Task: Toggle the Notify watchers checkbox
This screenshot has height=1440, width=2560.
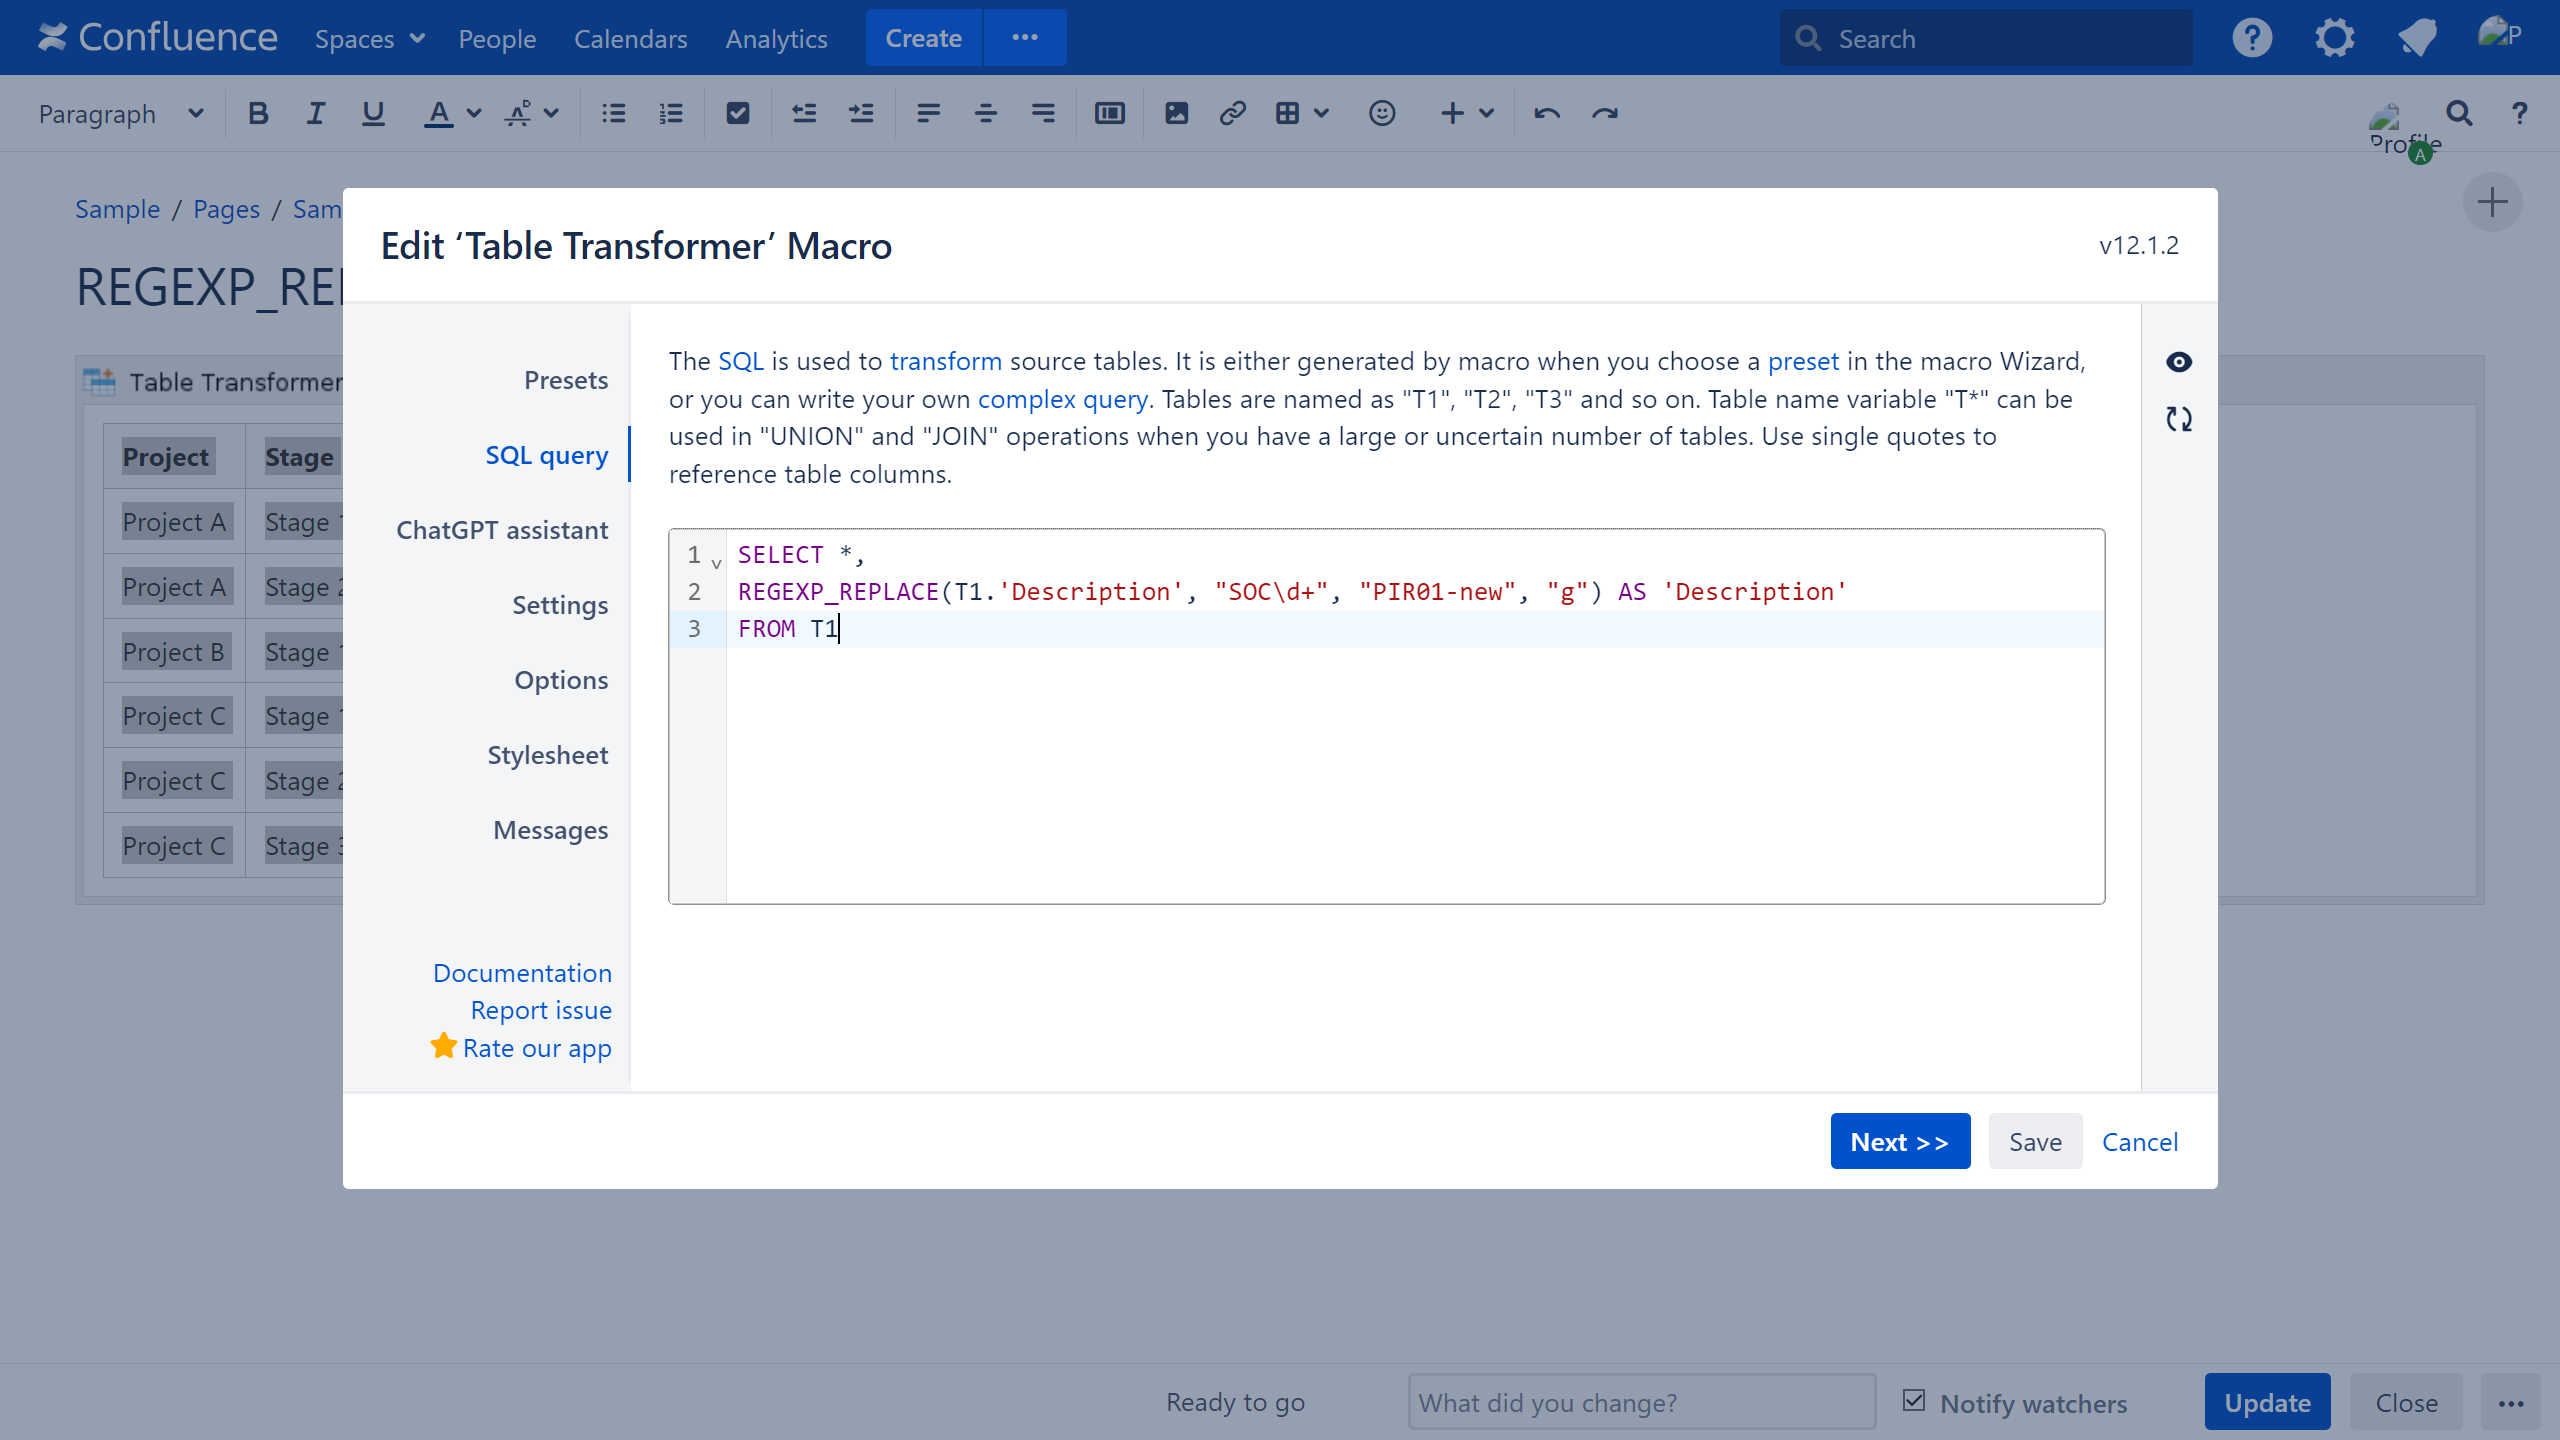Action: point(1914,1400)
